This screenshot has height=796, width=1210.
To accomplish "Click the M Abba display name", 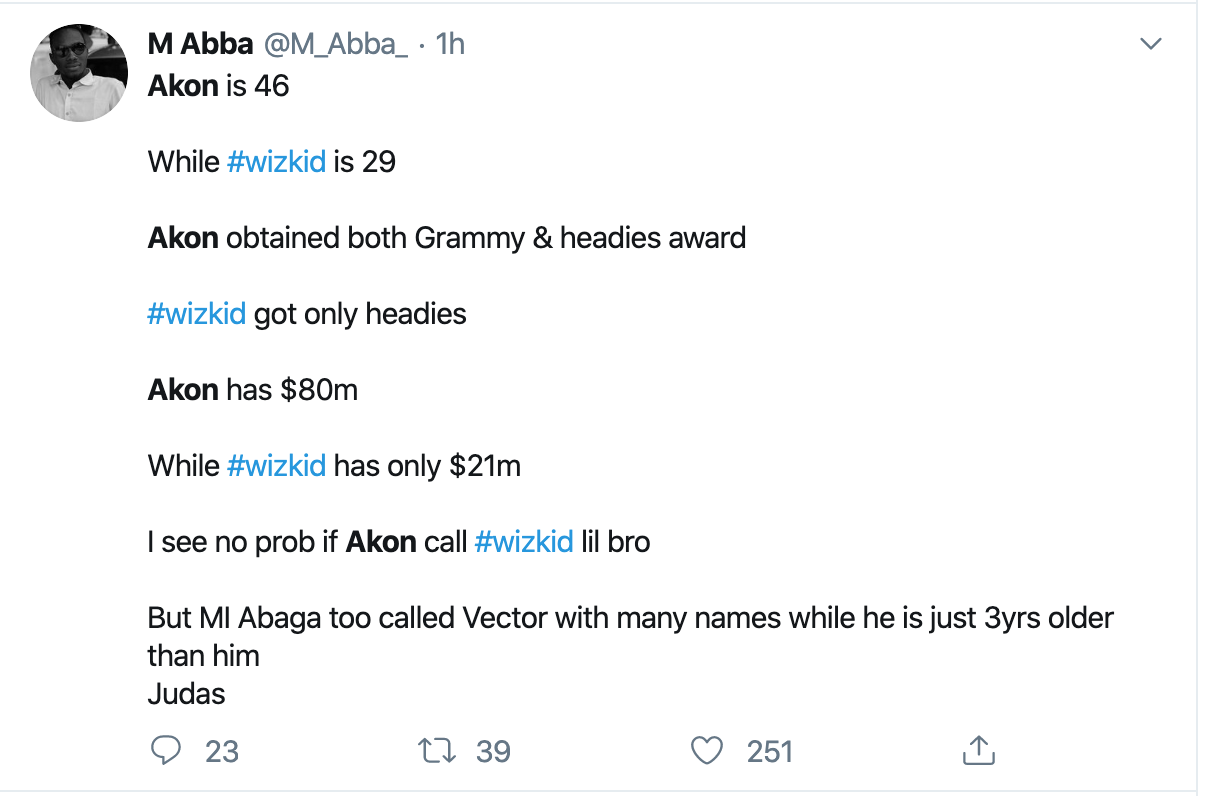I will click(199, 44).
